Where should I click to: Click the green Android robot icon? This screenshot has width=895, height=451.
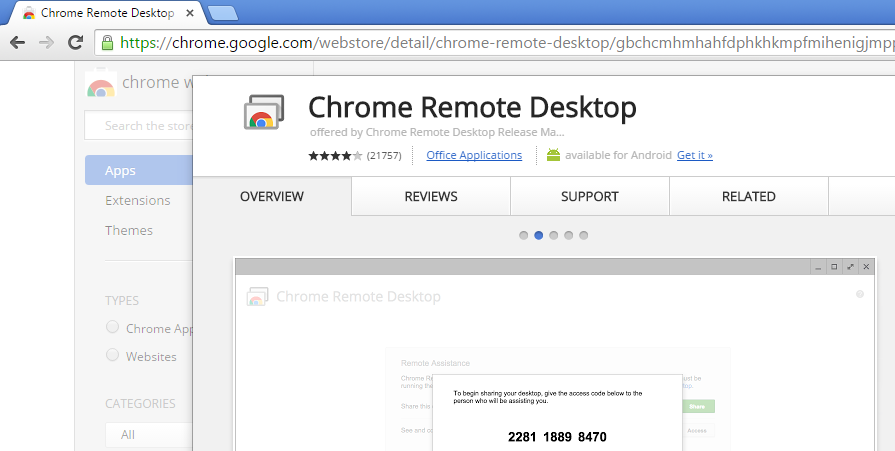553,155
